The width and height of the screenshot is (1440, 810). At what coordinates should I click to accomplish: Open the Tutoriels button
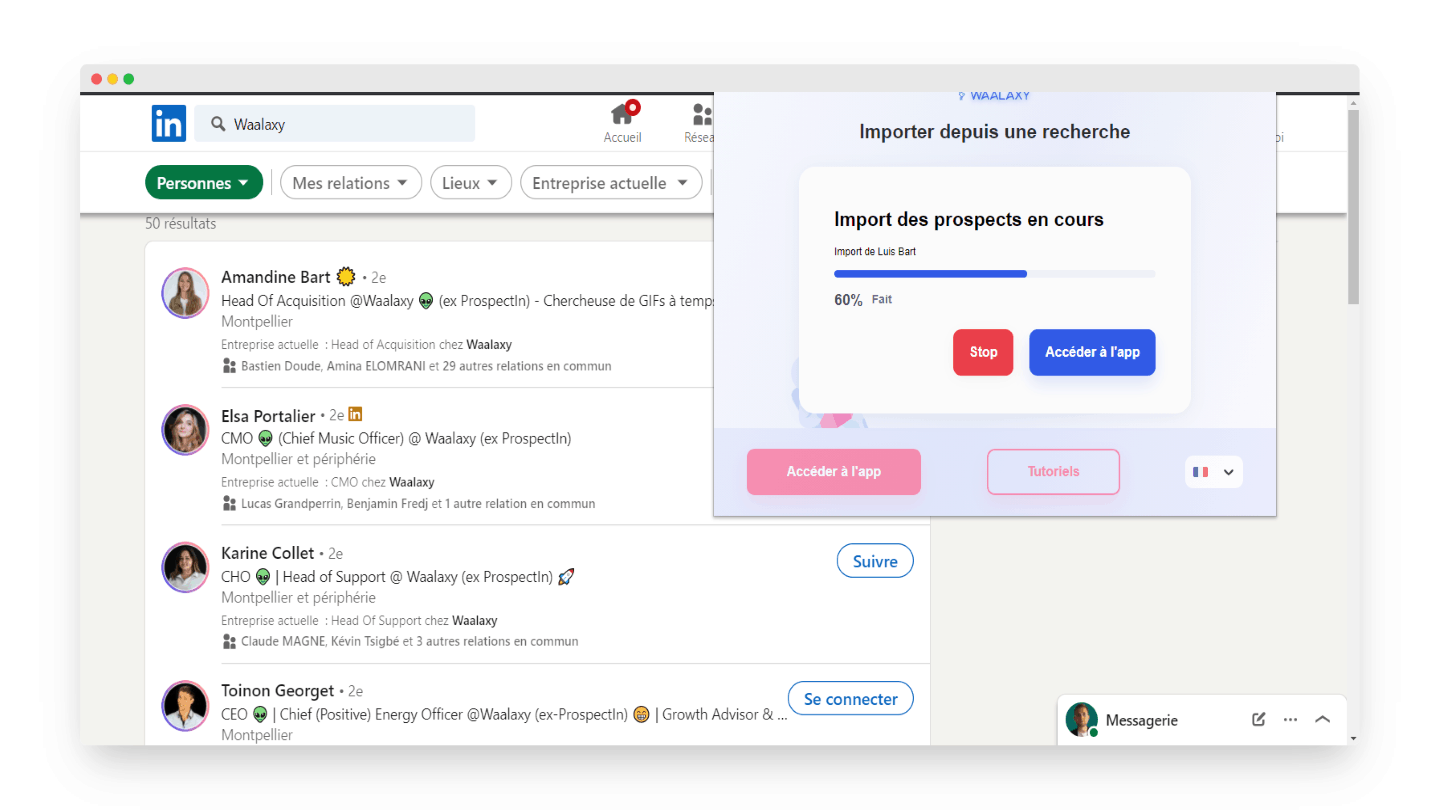click(x=1053, y=472)
